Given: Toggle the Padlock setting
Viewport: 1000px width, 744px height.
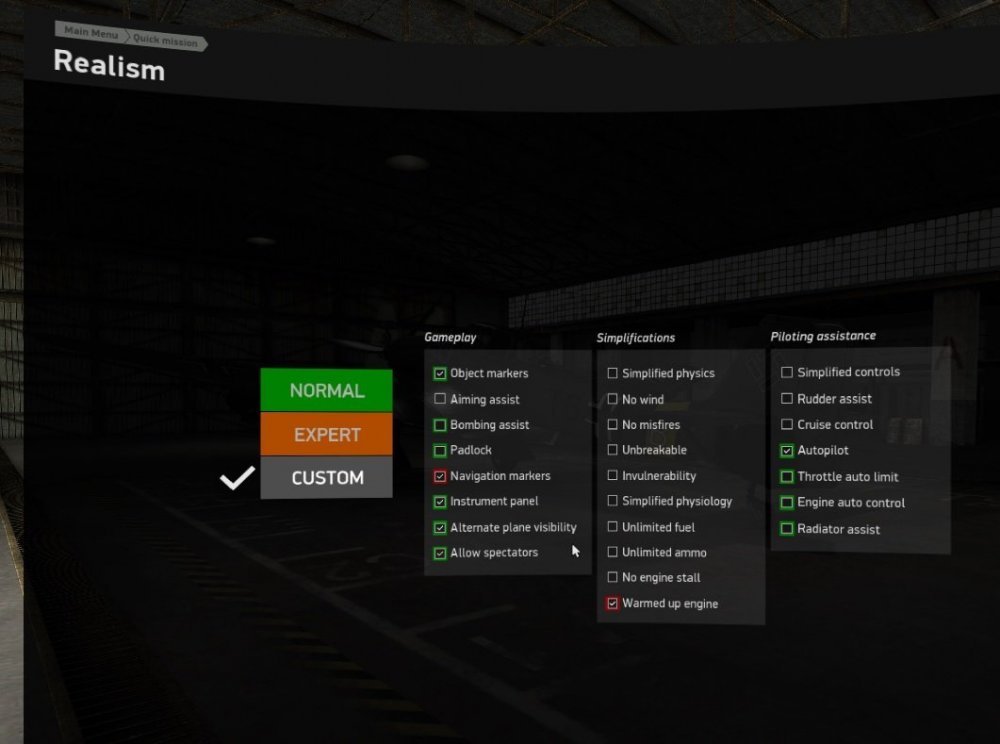Looking at the screenshot, I should (x=438, y=450).
